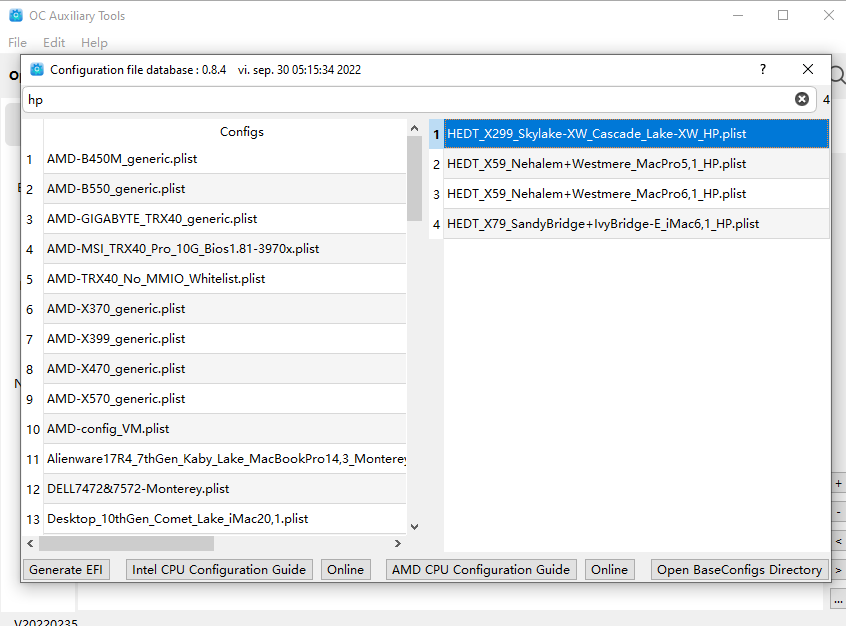Click the ellipsis button in main window

(x=838, y=600)
